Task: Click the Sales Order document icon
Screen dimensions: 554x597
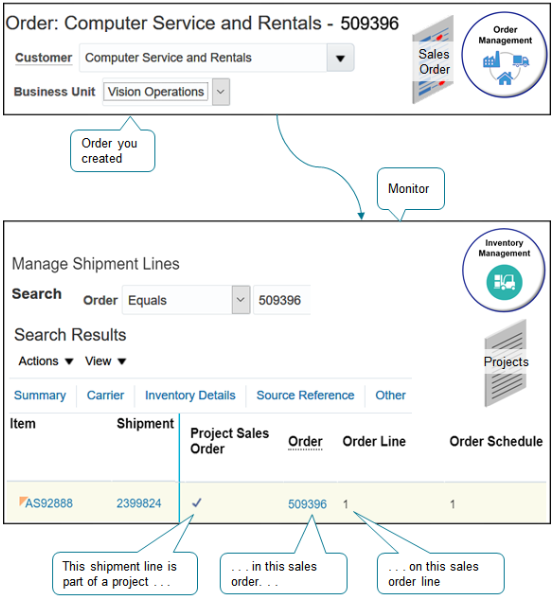Action: tap(434, 60)
